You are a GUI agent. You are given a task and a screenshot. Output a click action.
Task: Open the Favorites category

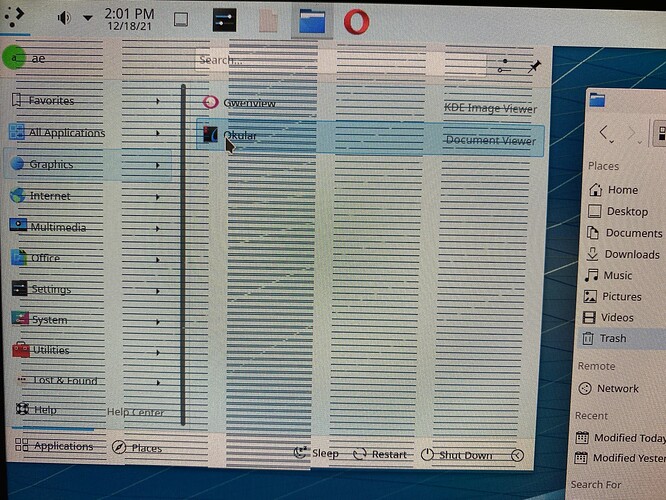click(x=87, y=101)
